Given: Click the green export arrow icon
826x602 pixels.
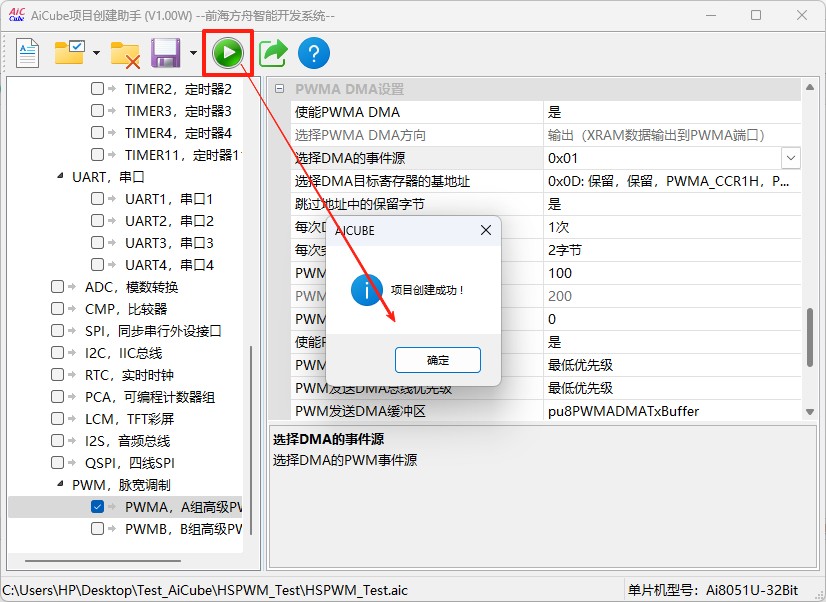Looking at the screenshot, I should click(273, 53).
